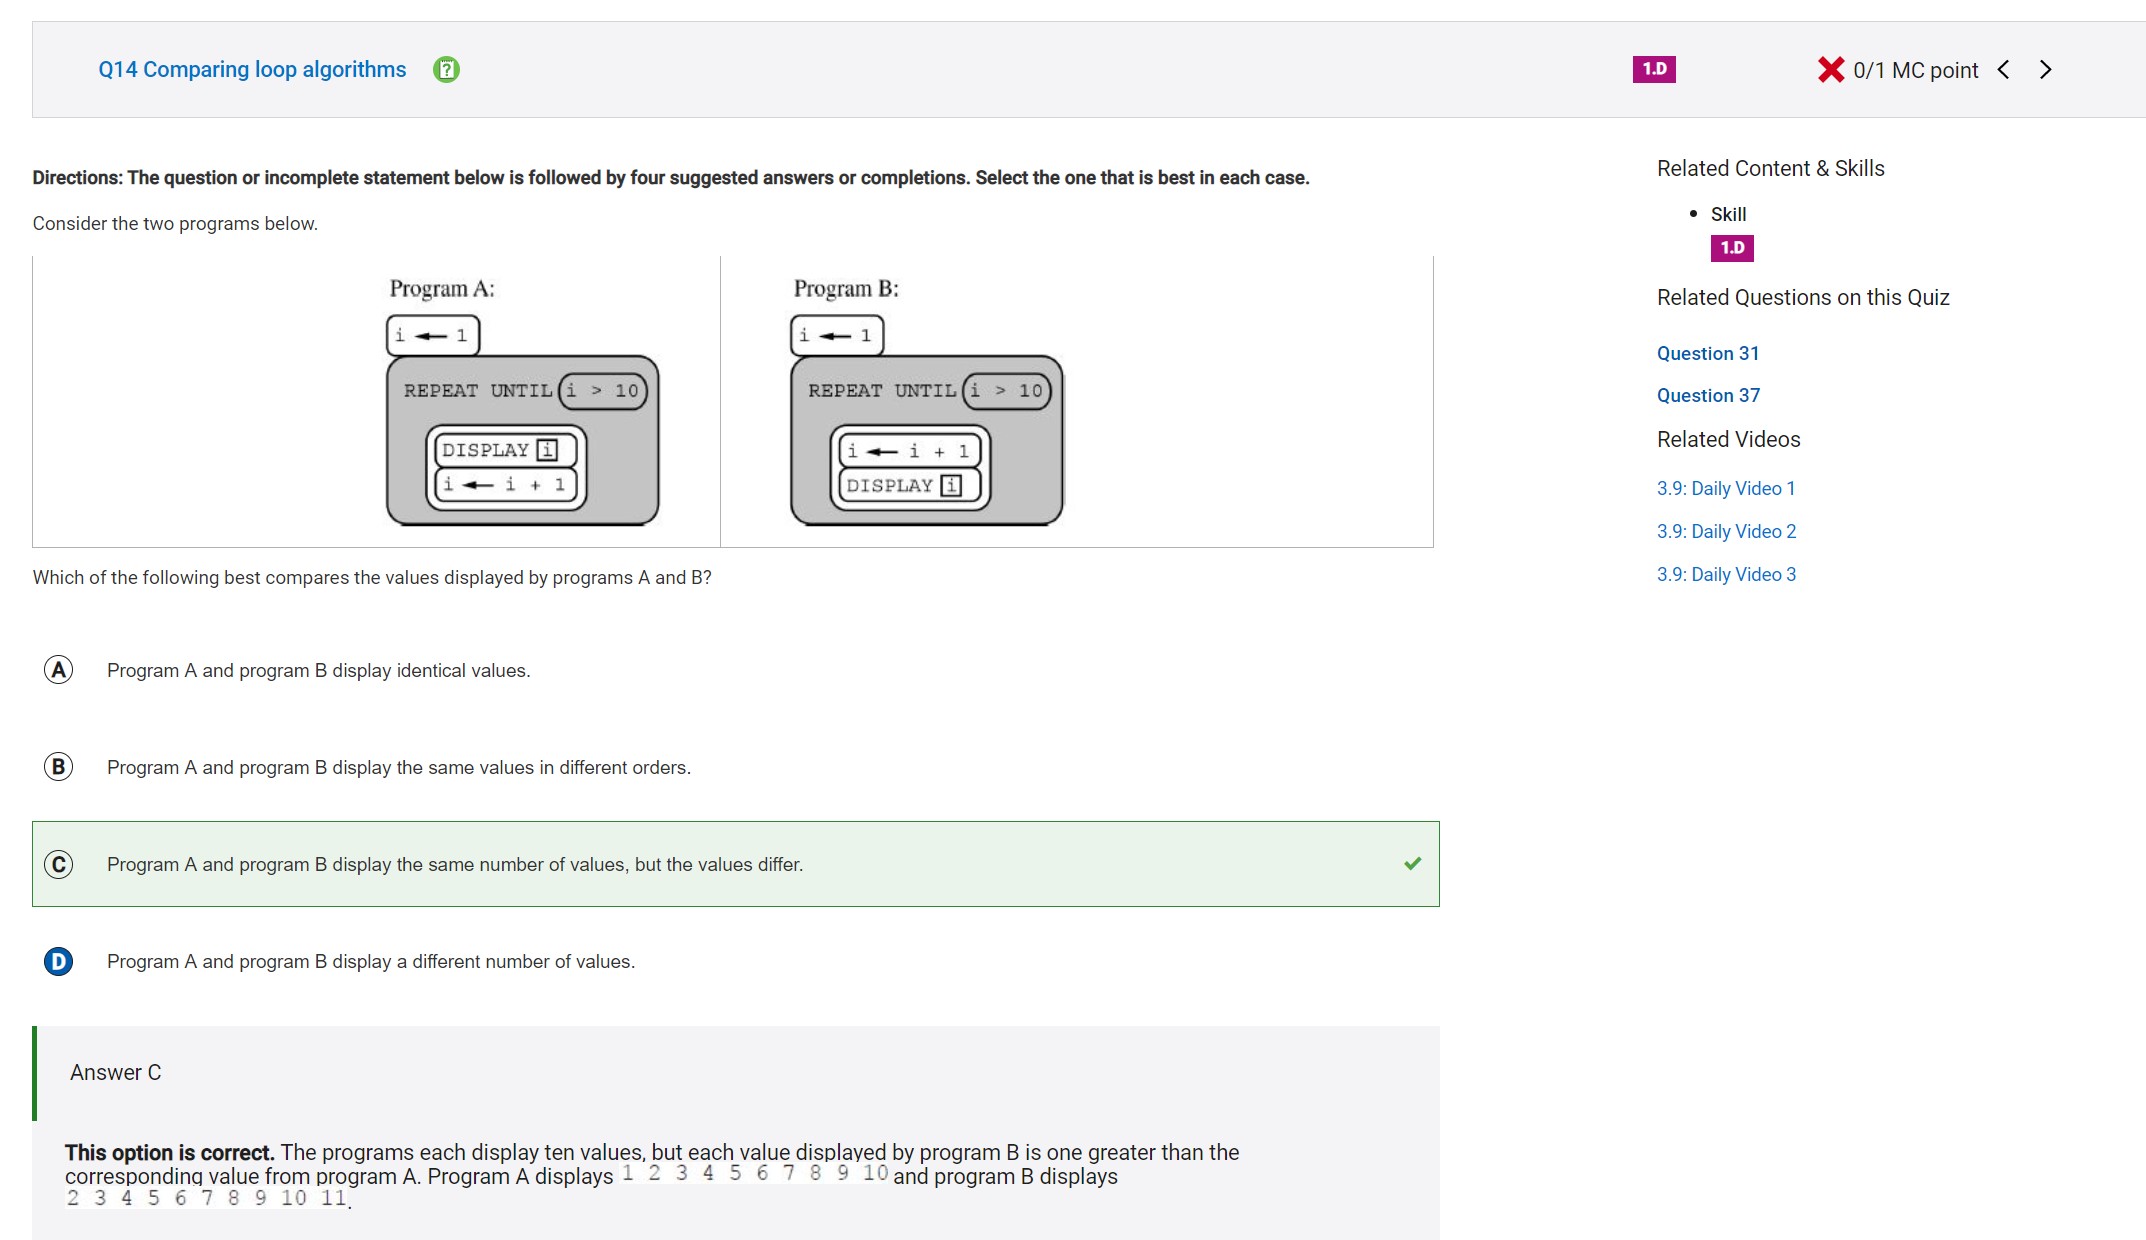Open 3.9: Daily Video 2 link

click(1726, 531)
